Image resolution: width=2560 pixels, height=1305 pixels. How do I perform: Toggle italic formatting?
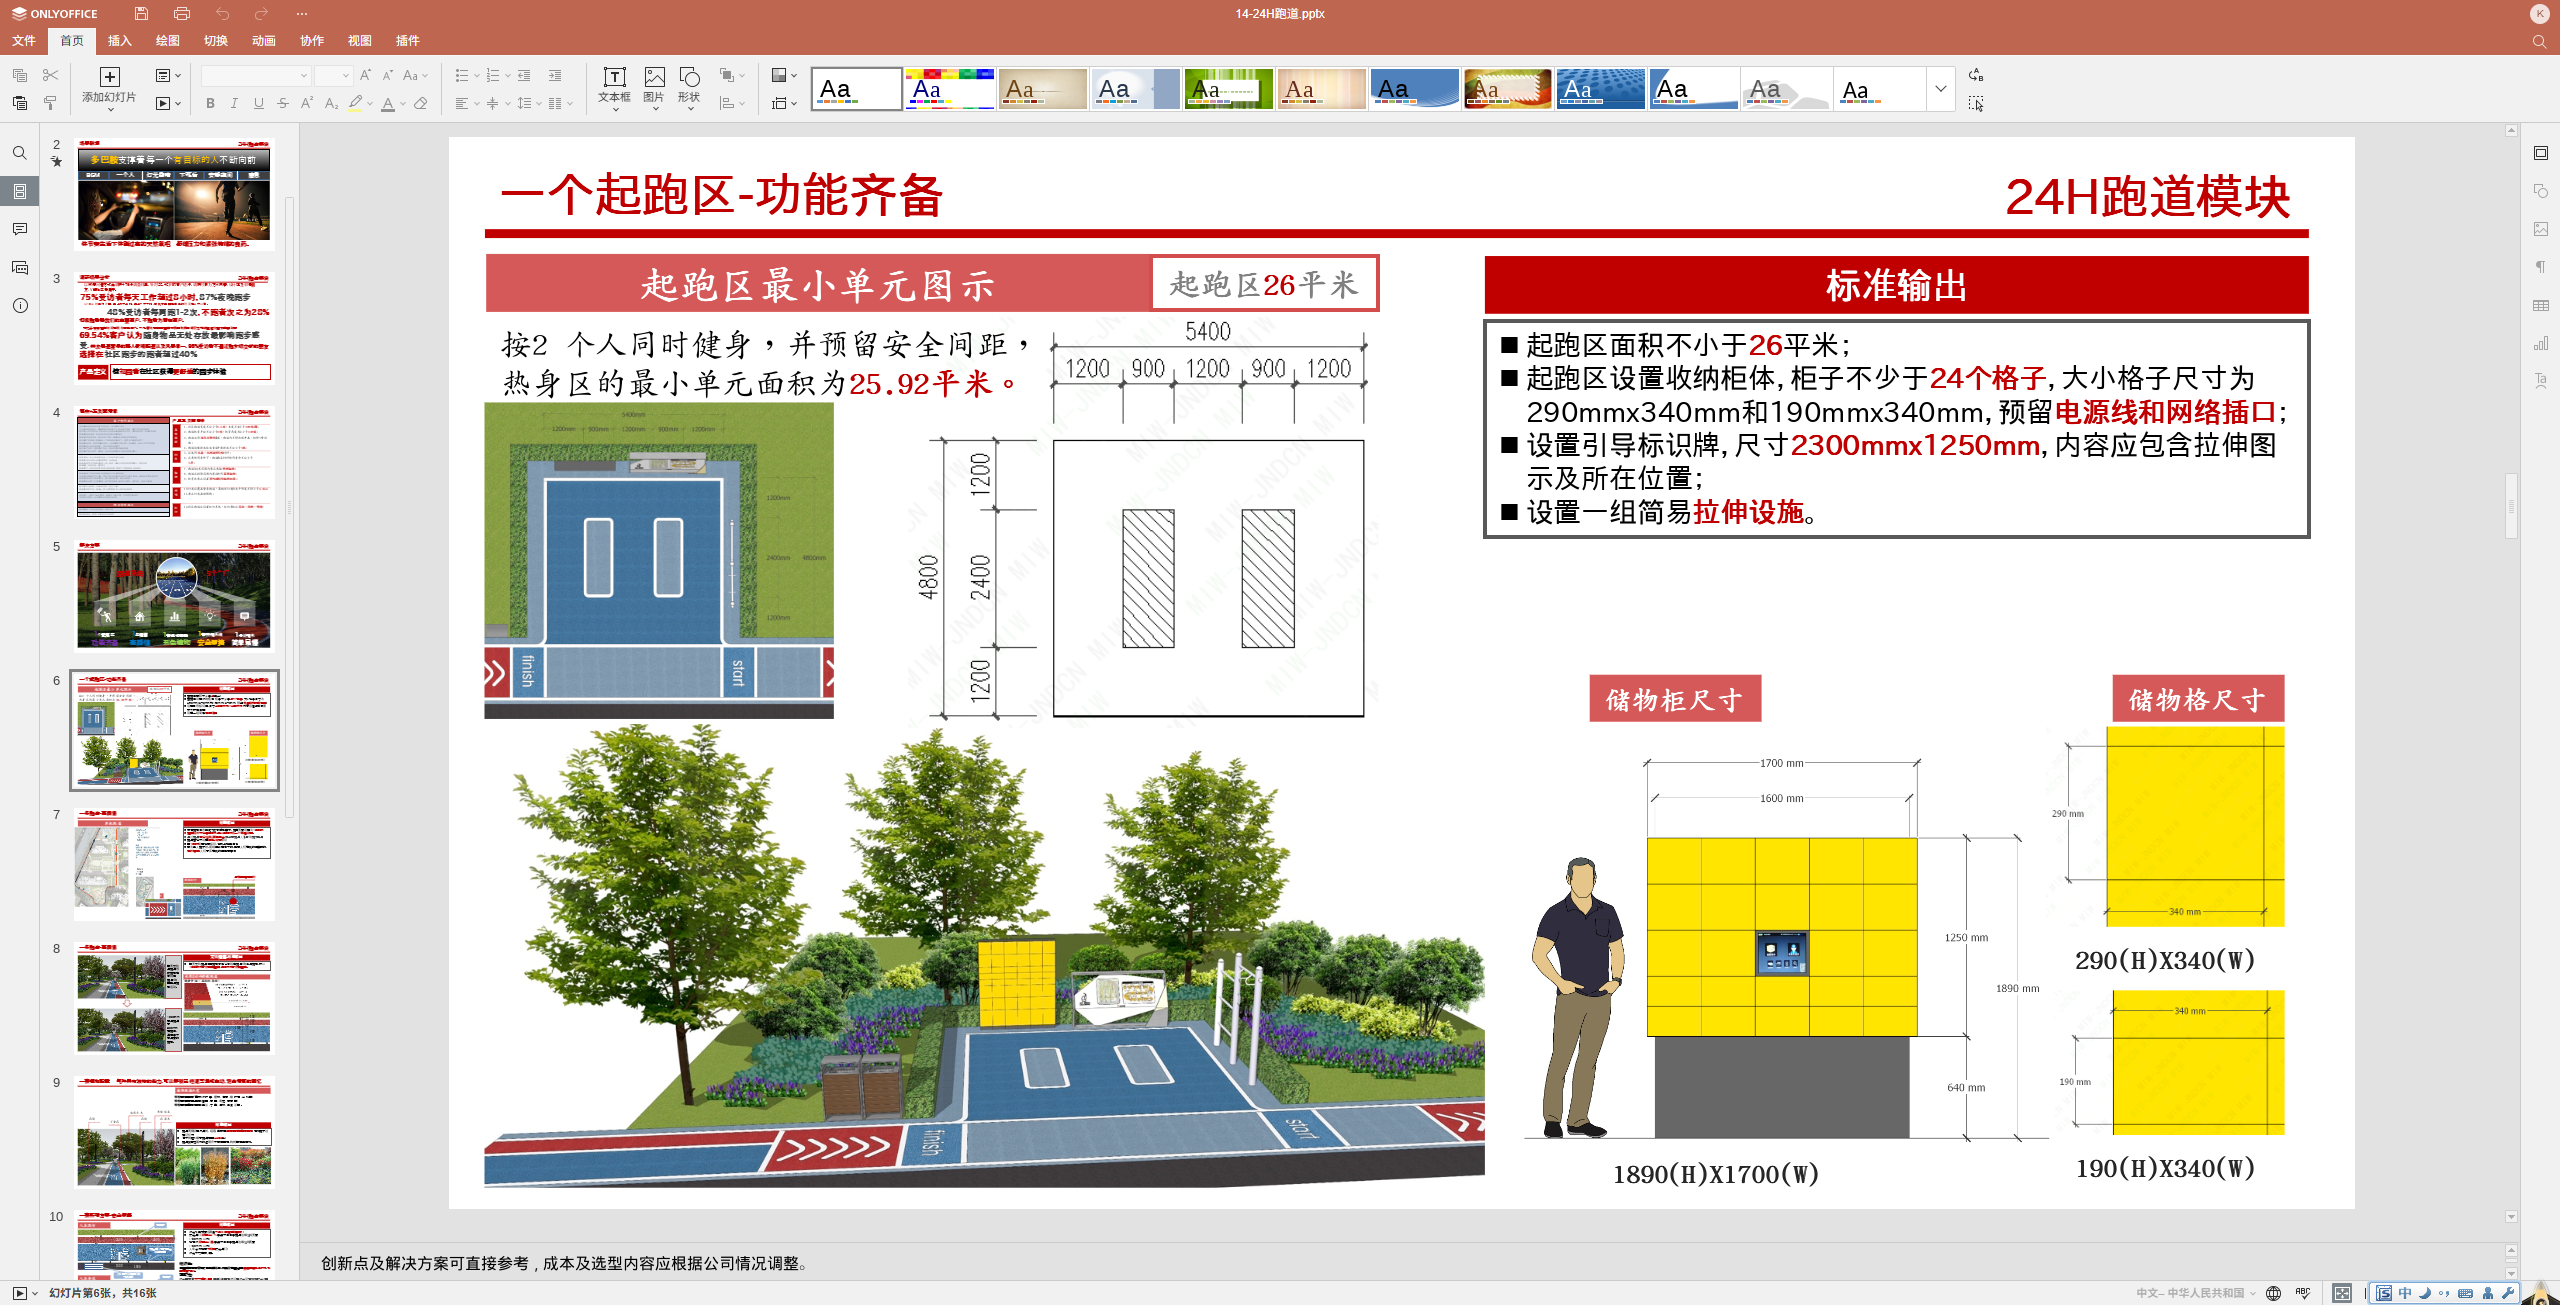[x=234, y=103]
